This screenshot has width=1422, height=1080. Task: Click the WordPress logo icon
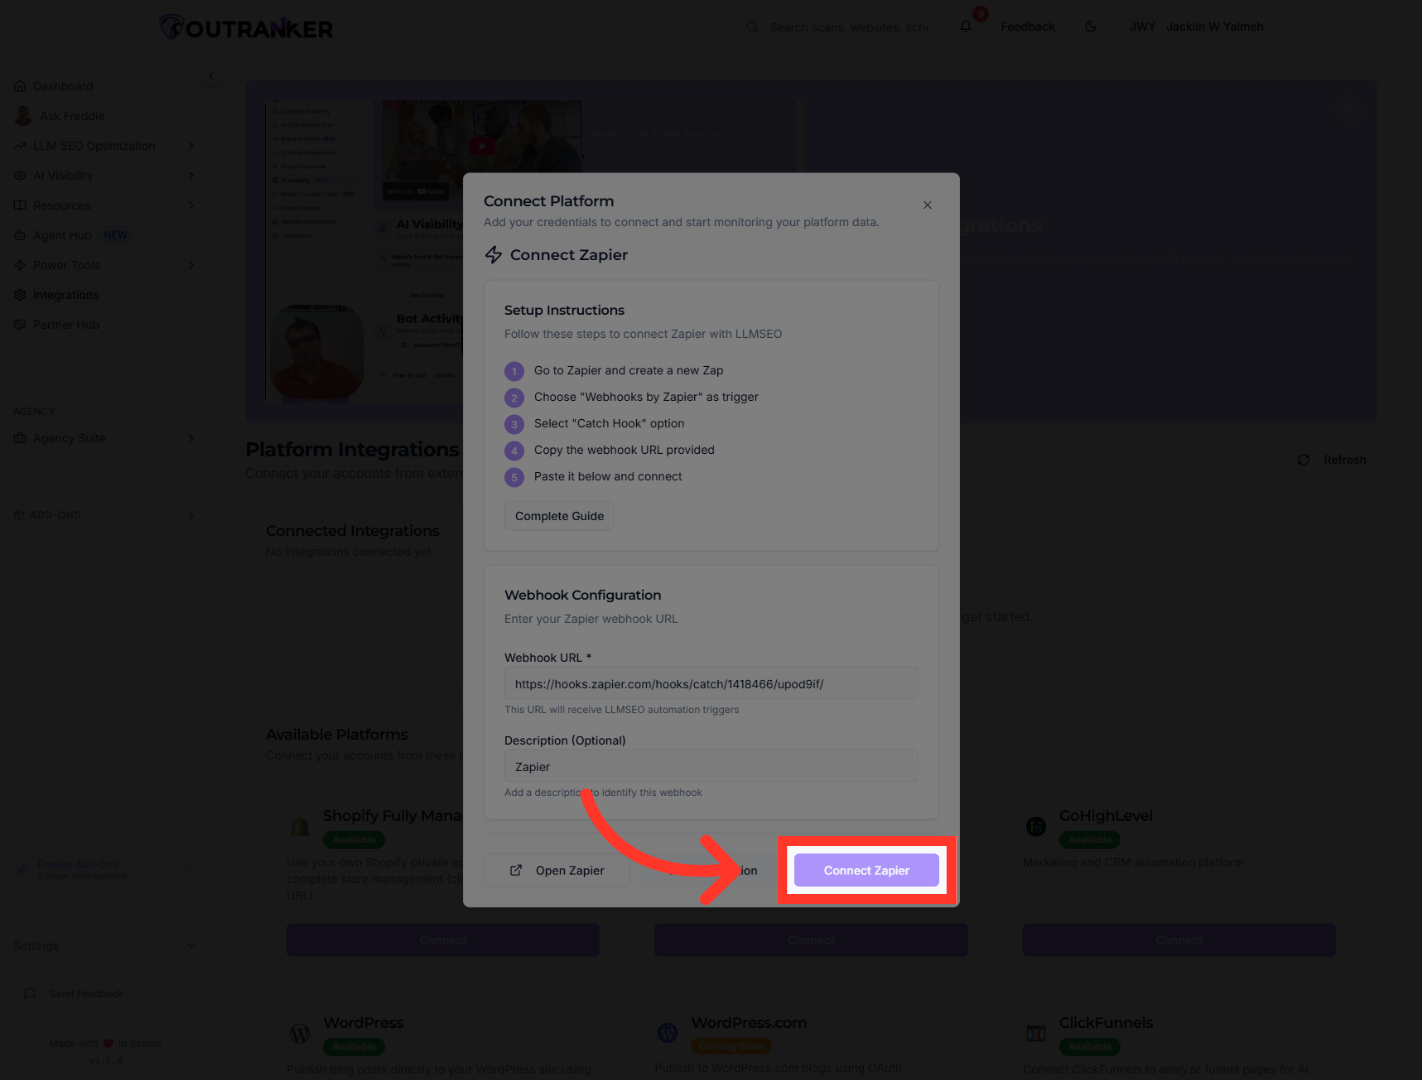click(x=300, y=1034)
